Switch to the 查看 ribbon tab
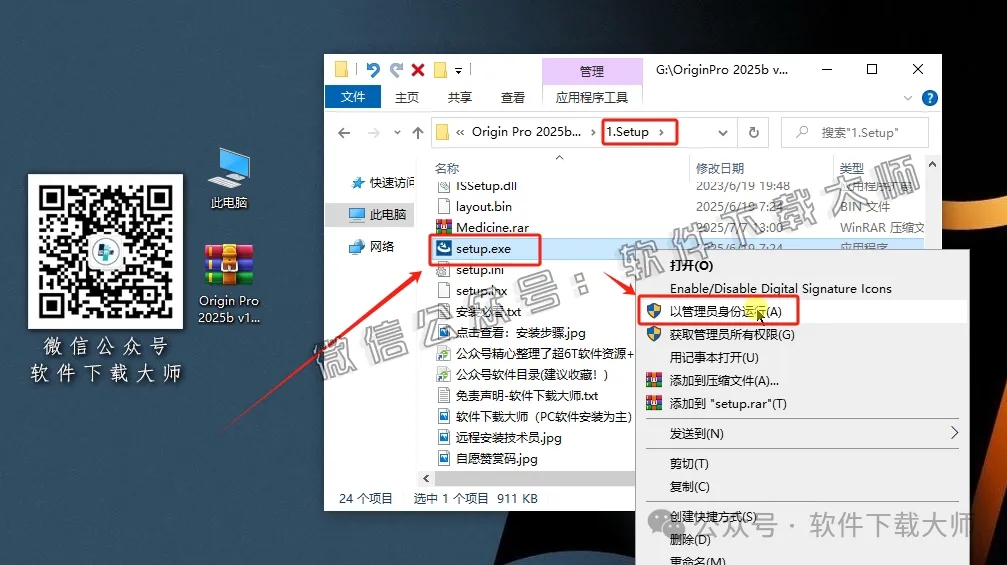This screenshot has width=1007, height=565. pyautogui.click(x=512, y=97)
